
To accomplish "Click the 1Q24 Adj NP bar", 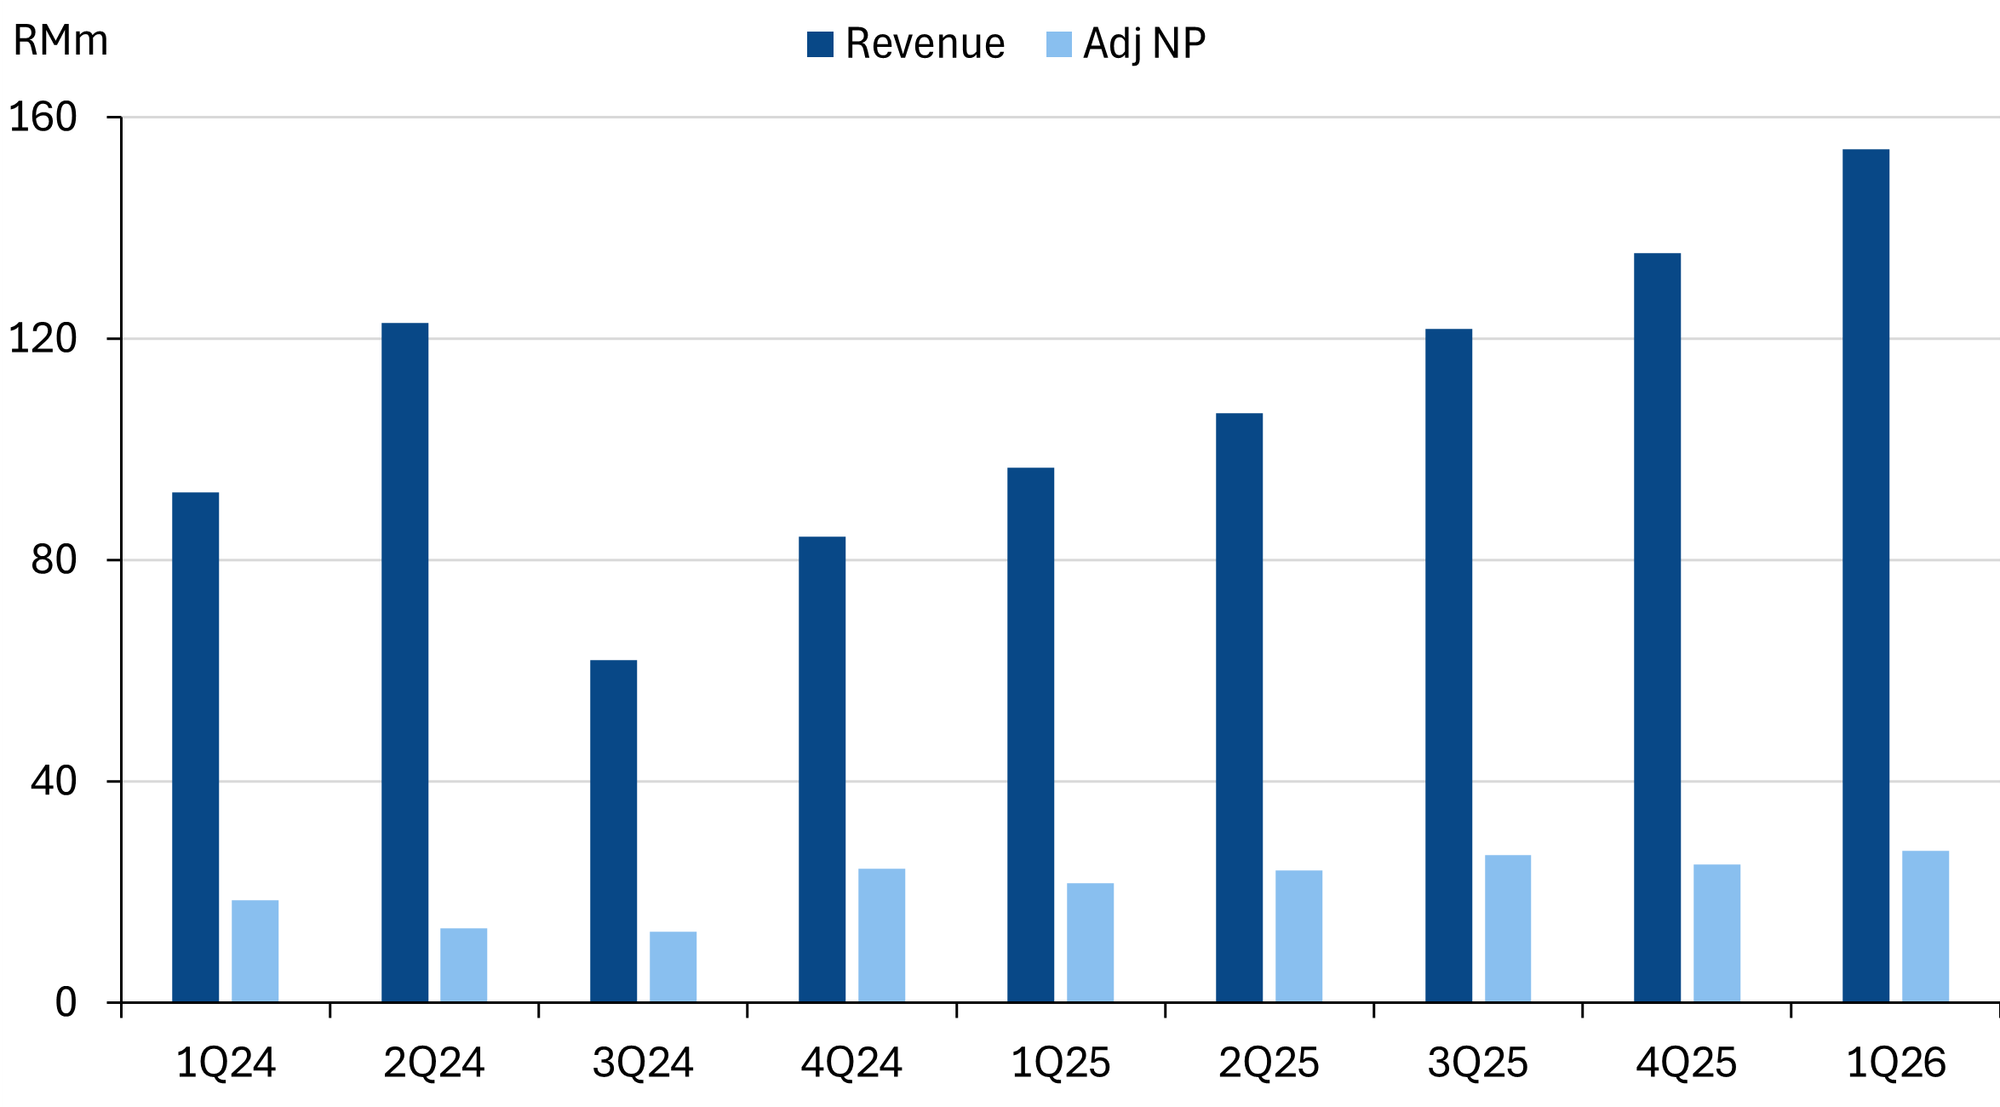I will click(x=255, y=951).
